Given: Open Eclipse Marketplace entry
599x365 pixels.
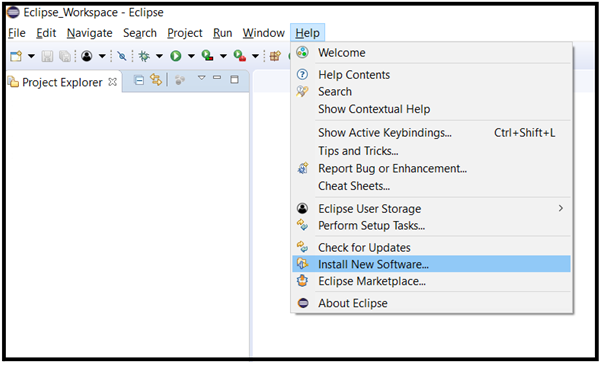Looking at the screenshot, I should pyautogui.click(x=431, y=281).
